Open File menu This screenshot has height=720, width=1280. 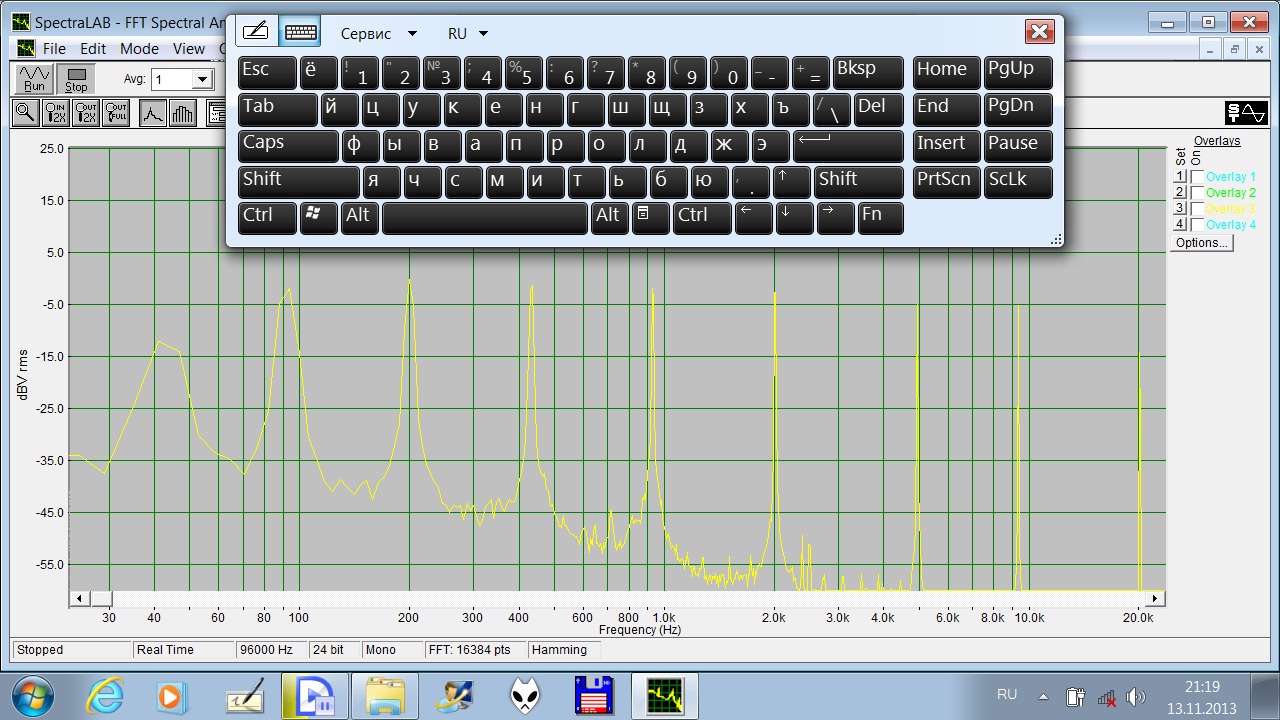(54, 48)
